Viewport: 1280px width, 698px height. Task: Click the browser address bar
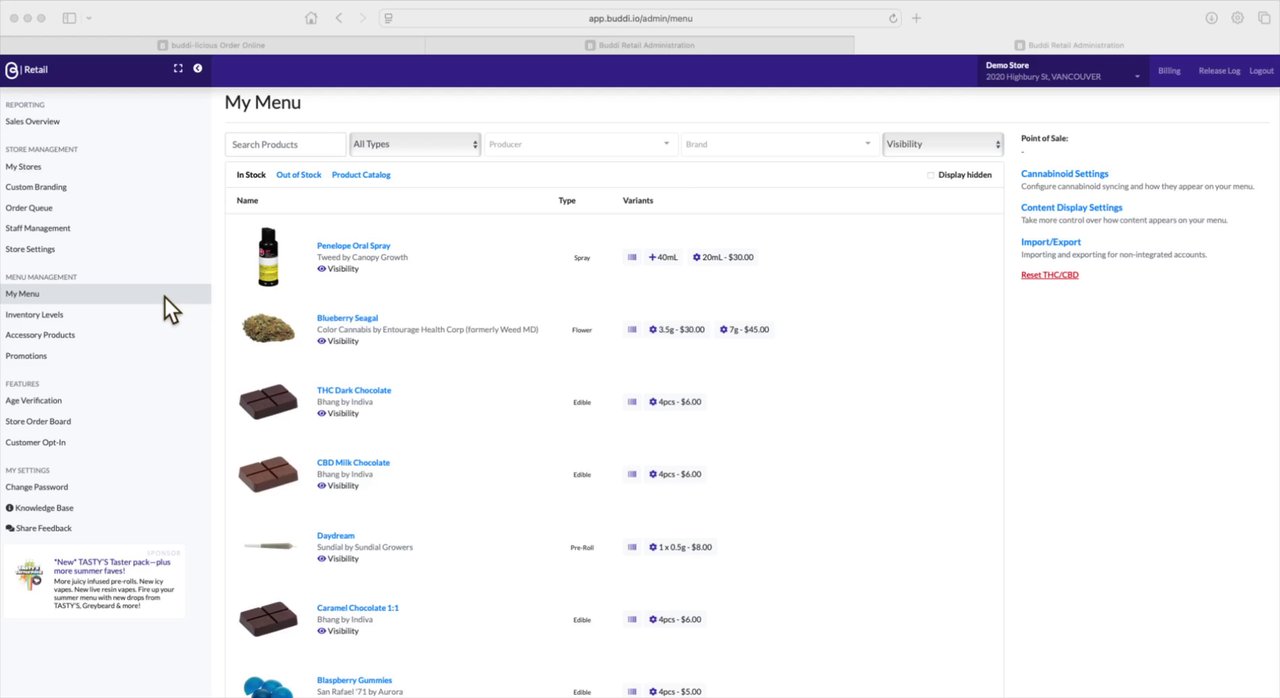[x=640, y=18]
